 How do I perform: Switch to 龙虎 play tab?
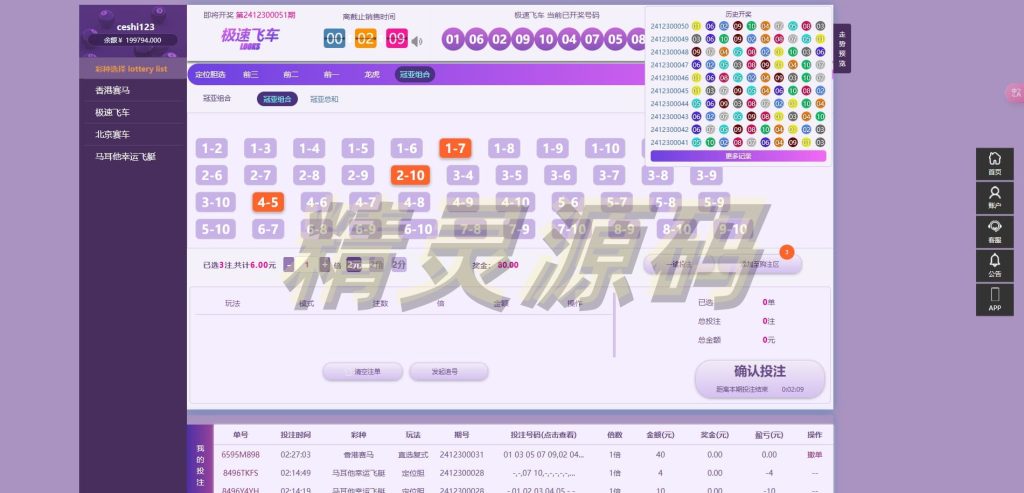click(372, 74)
